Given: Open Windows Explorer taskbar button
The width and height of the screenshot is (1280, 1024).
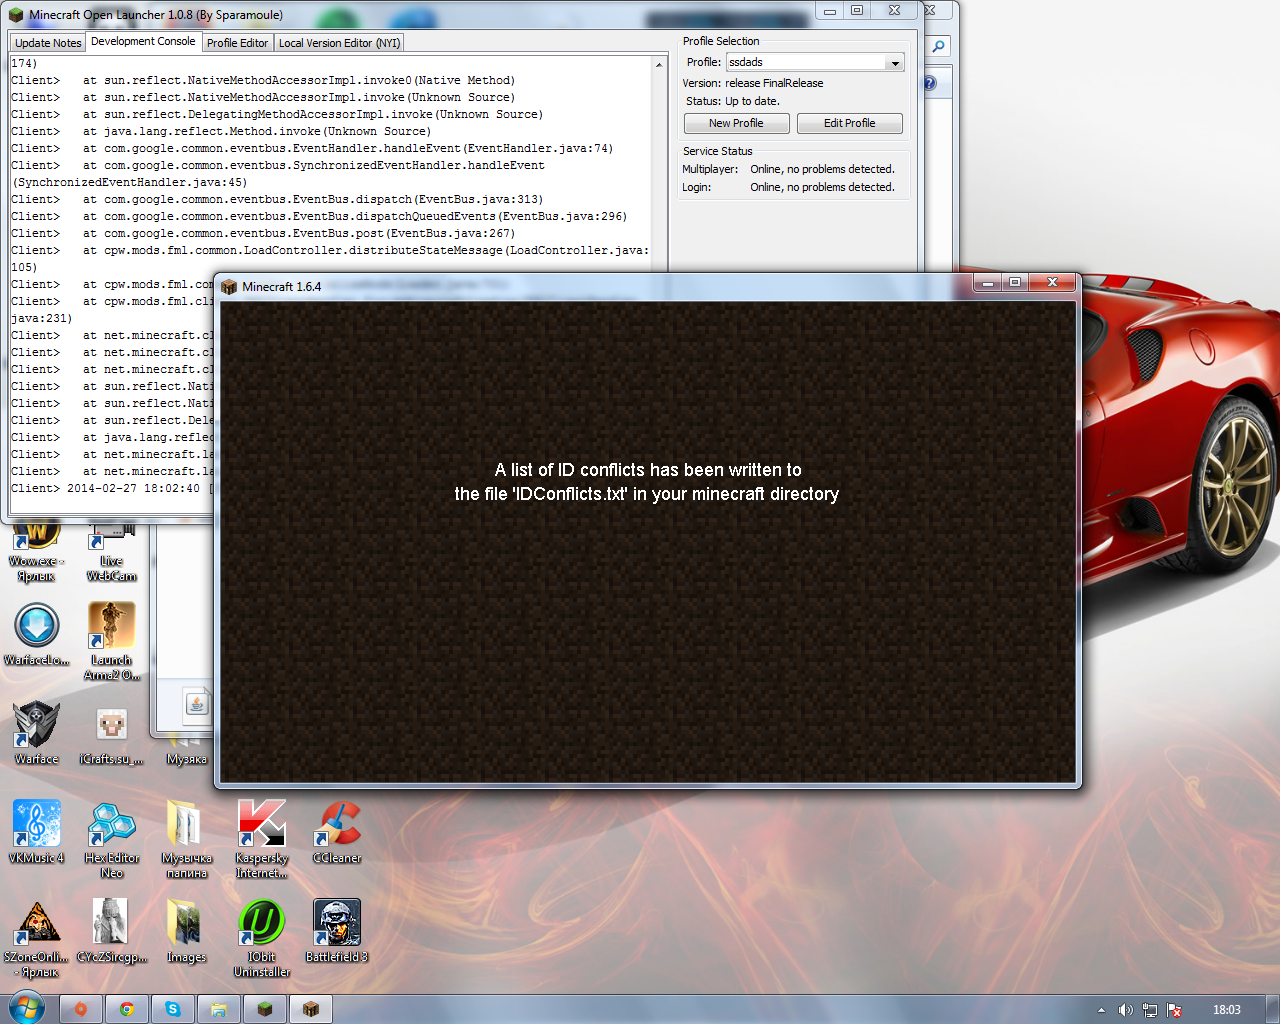Looking at the screenshot, I should 219,1009.
